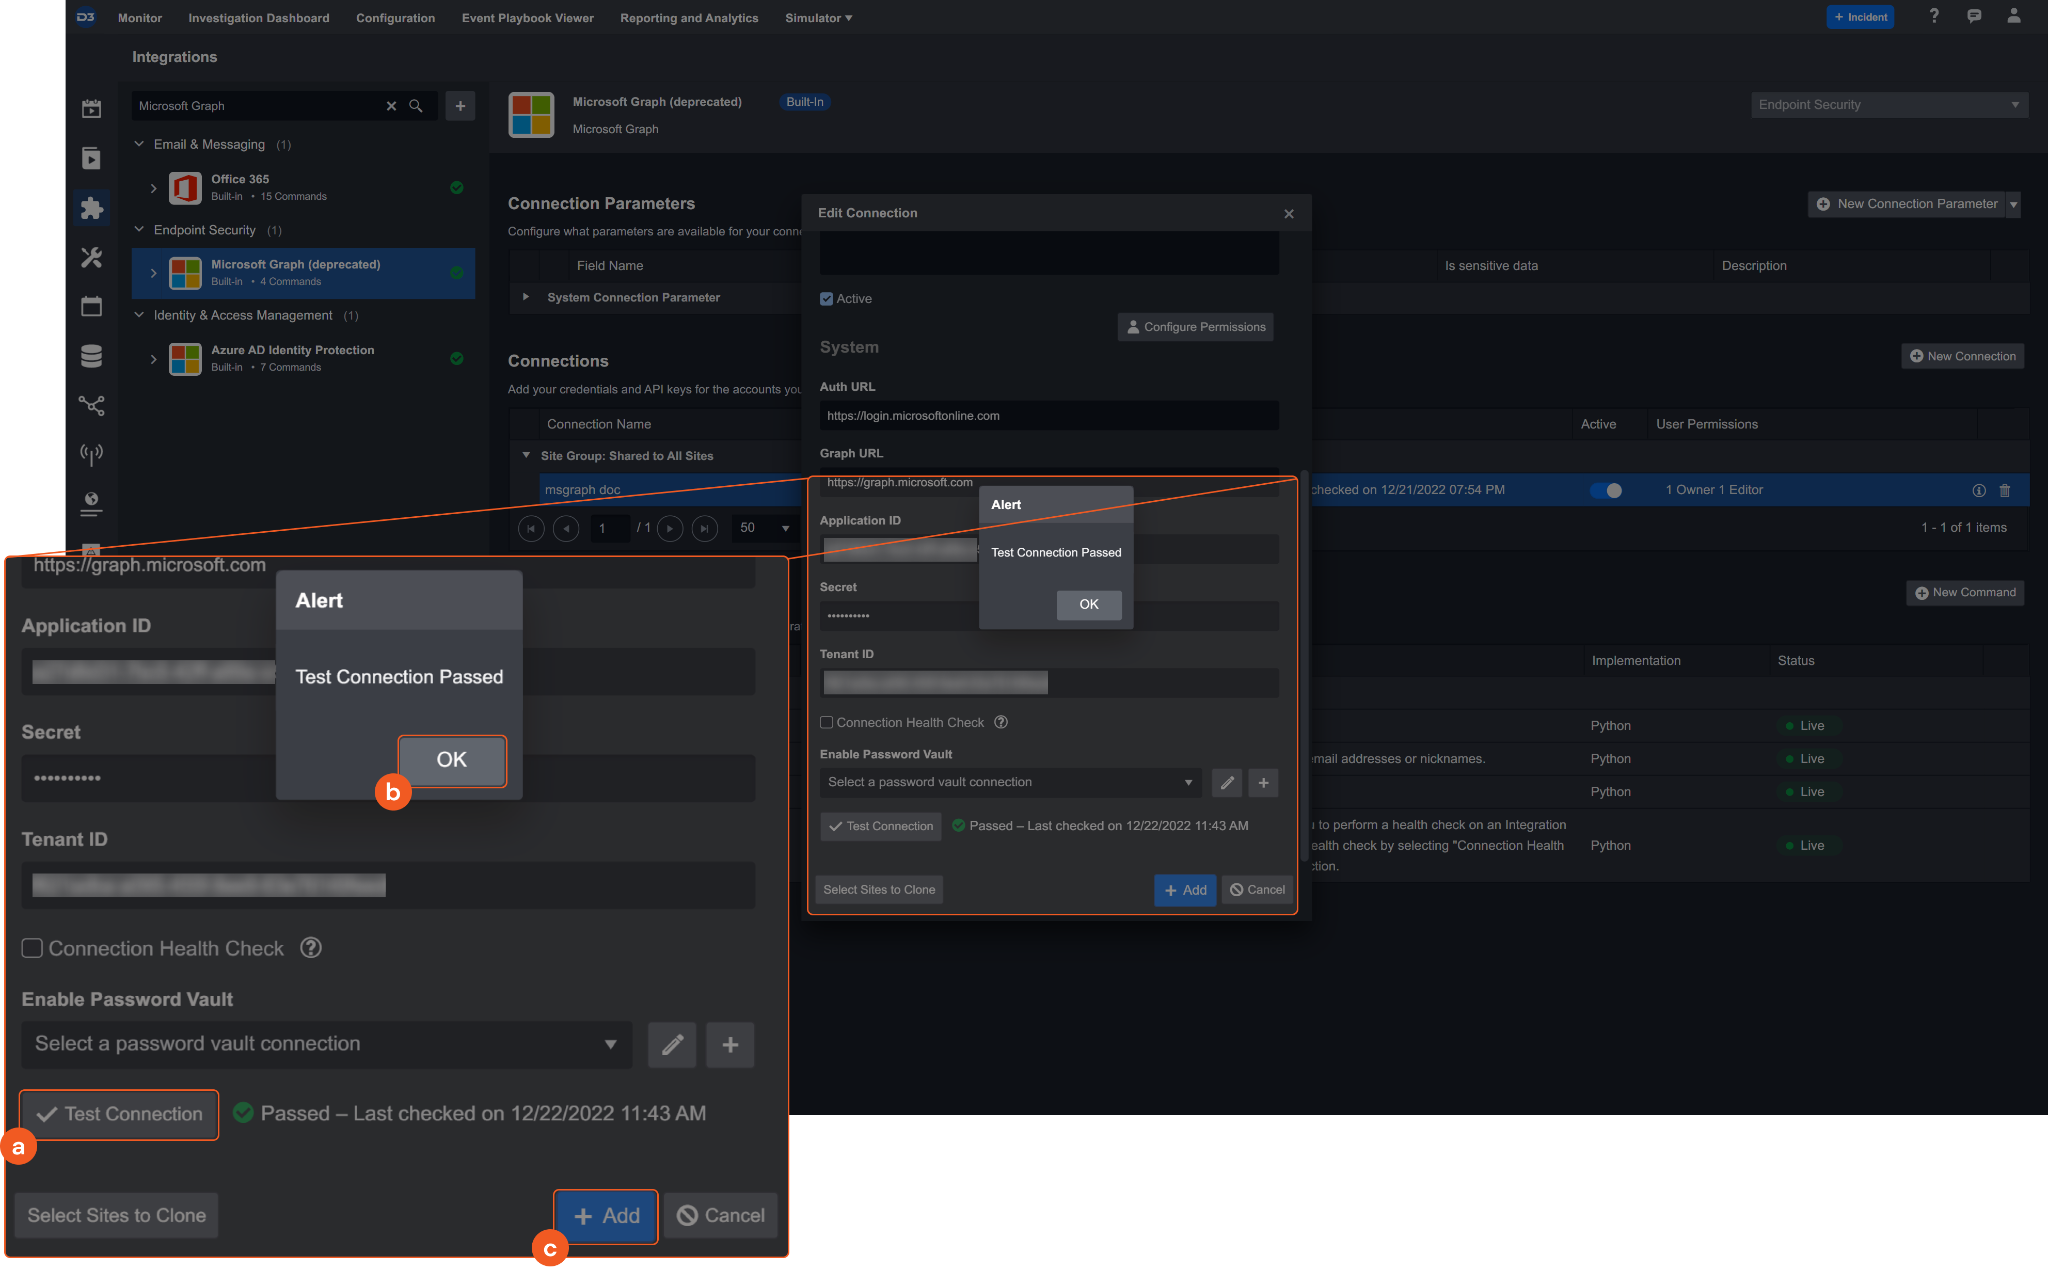Open the connections graph icon in sidebar
Screen dimensions: 2048x1267
click(91, 405)
